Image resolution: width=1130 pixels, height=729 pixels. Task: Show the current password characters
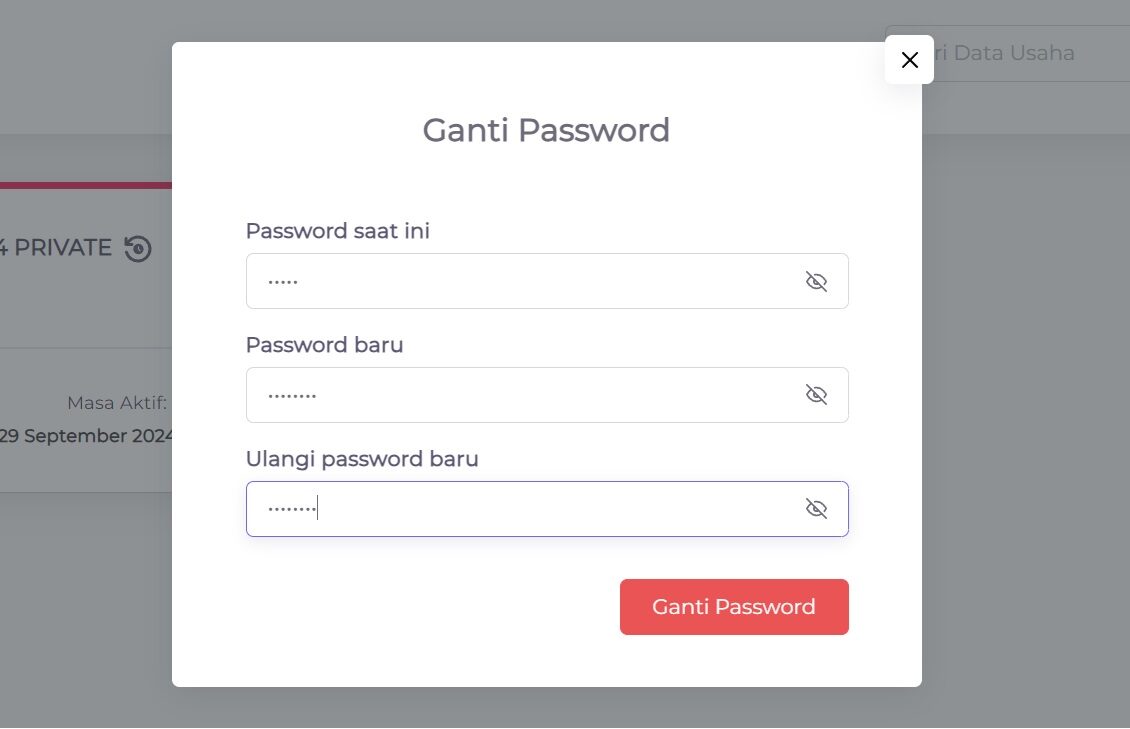pyautogui.click(x=816, y=282)
